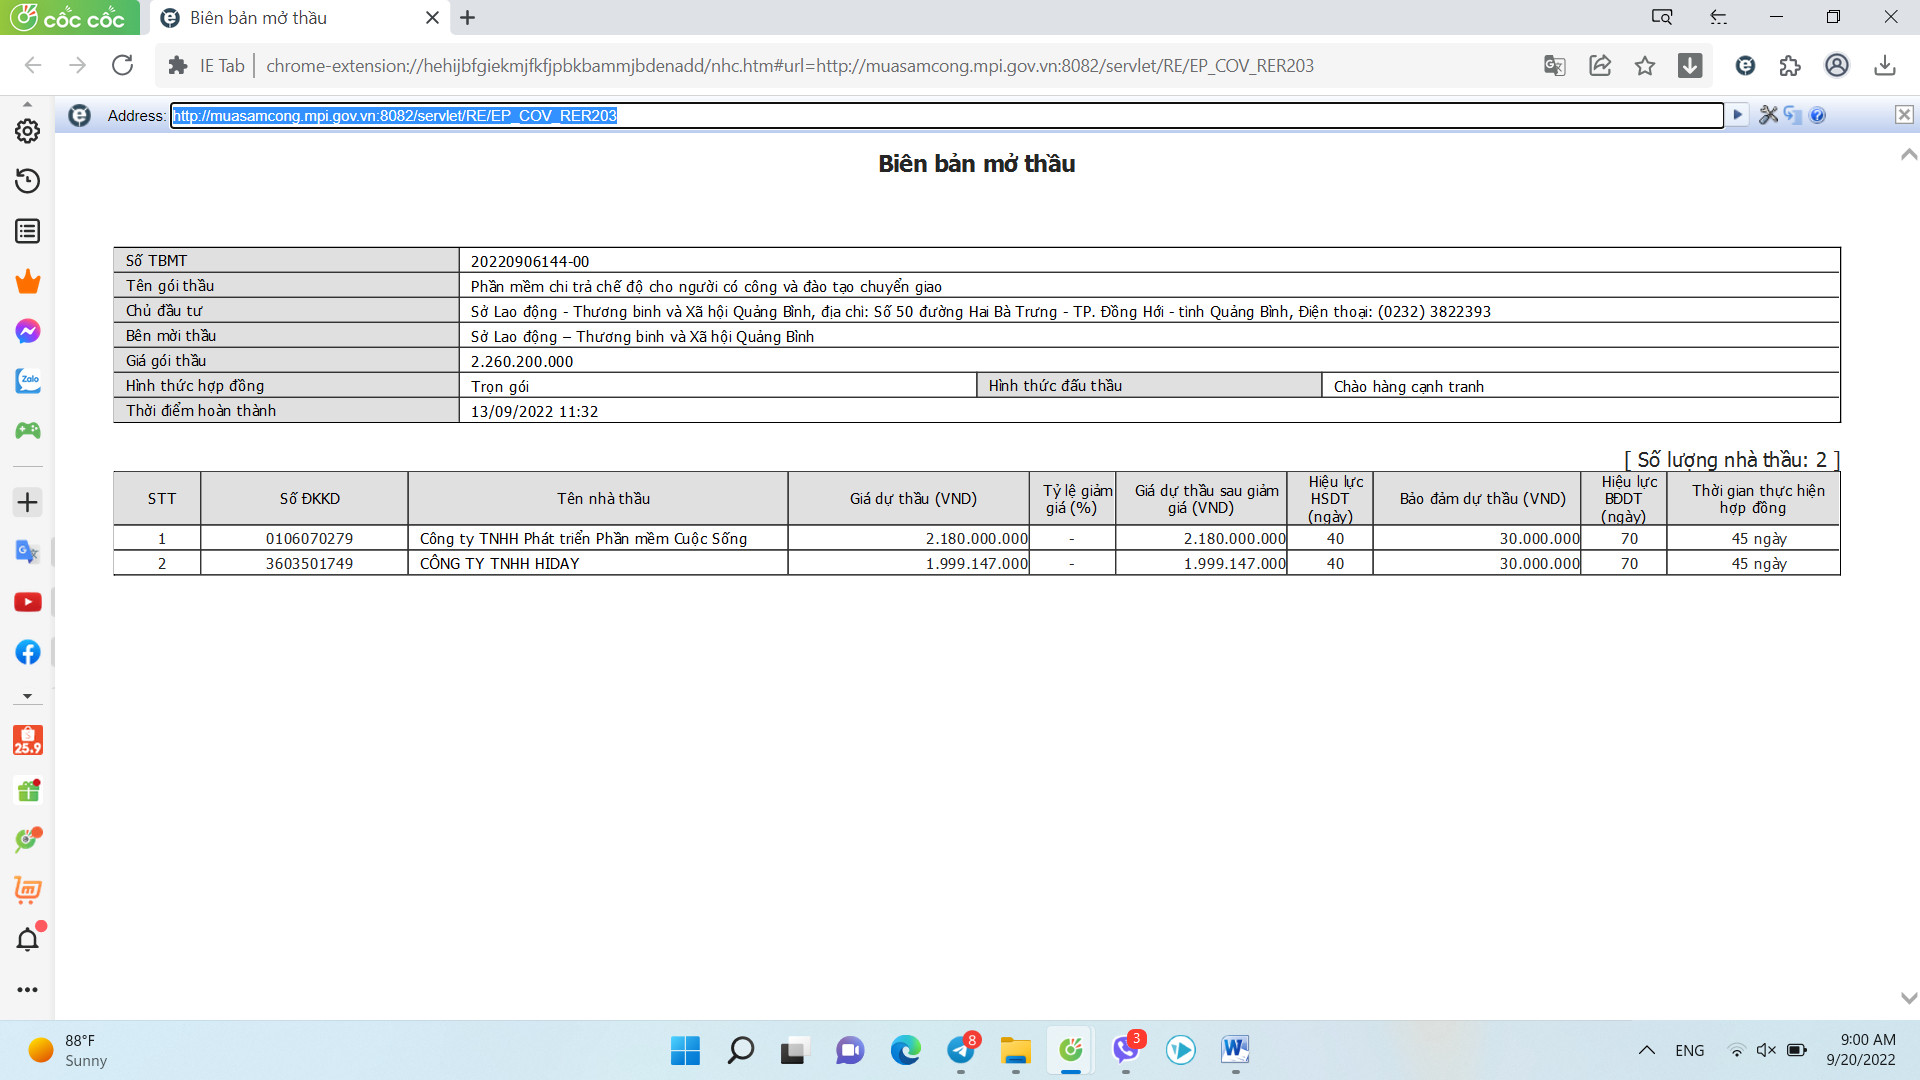
Task: Open a new browser tab
Action: point(468,18)
